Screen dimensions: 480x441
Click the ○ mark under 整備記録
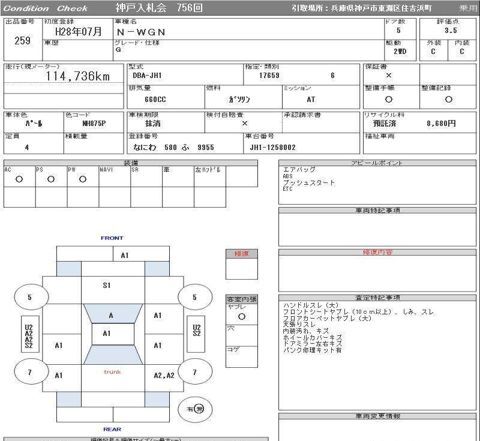point(449,99)
